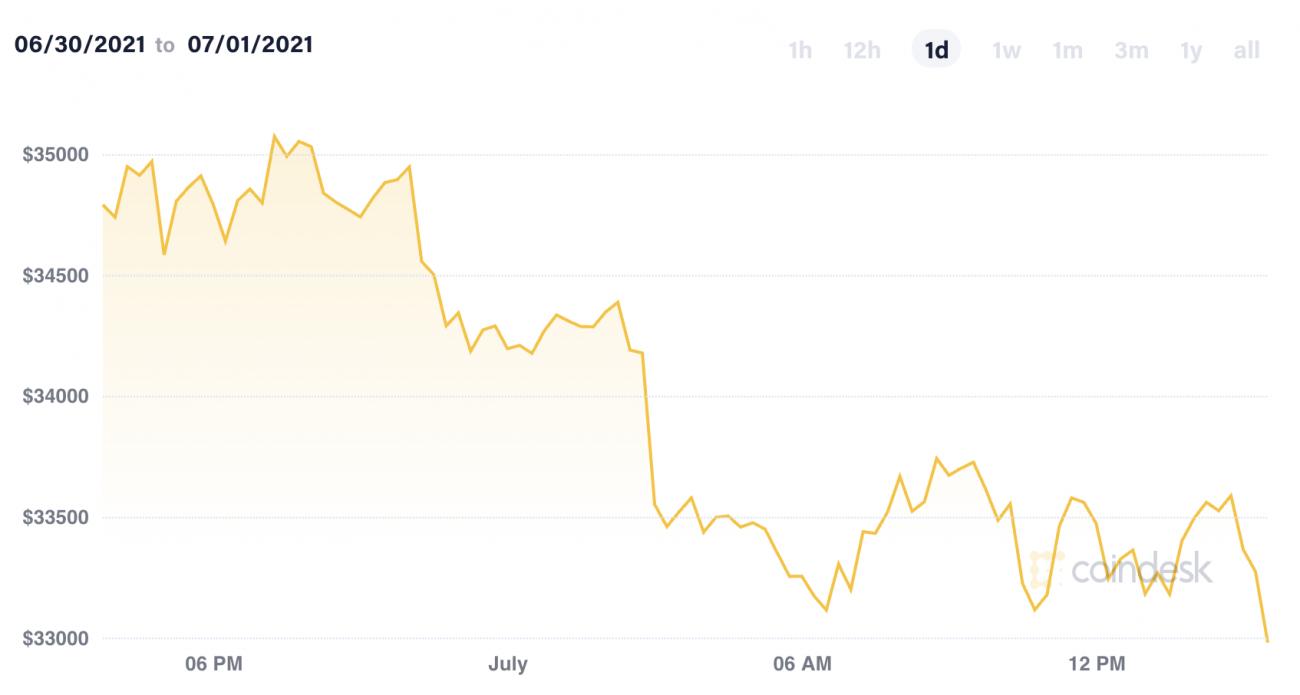Viewport: 1300px width, 695px height.
Task: Open the 1w weekly chart view
Action: coord(1006,50)
